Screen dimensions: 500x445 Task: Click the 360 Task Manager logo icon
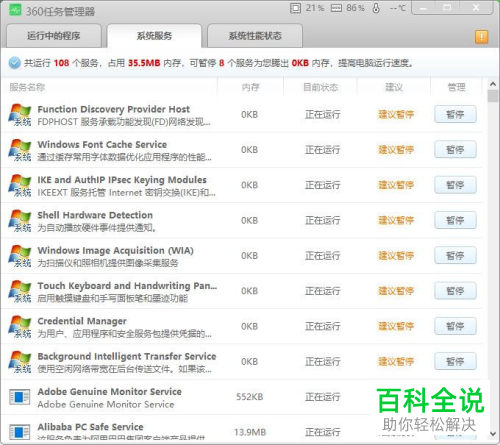point(15,10)
